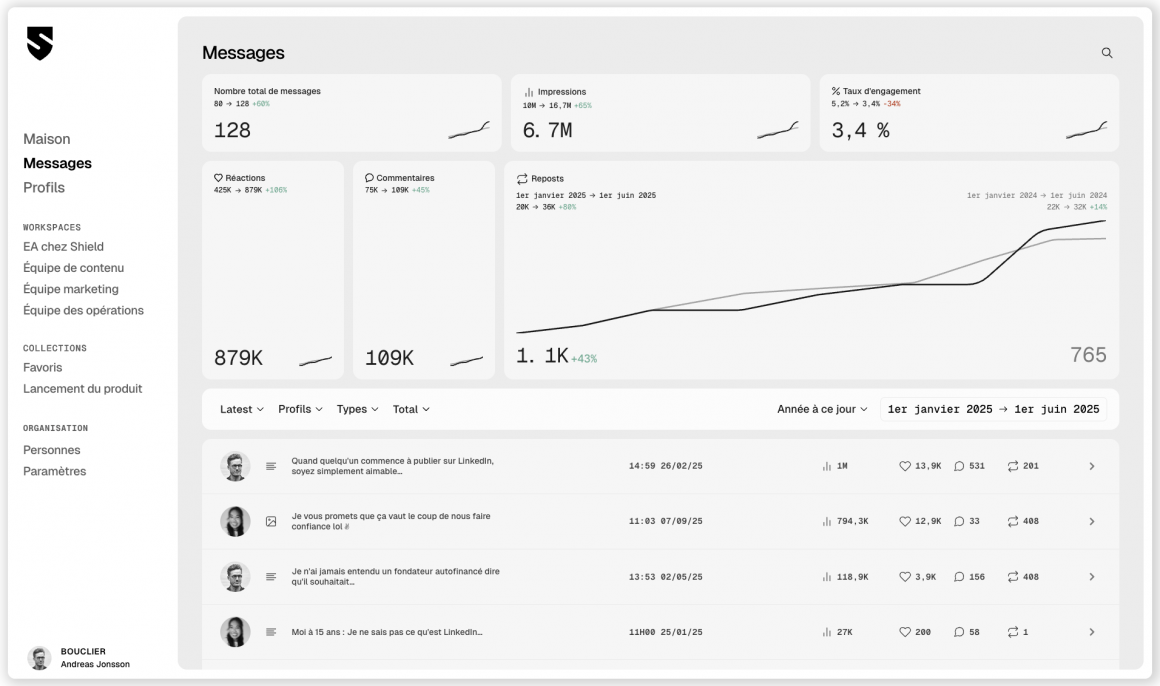The width and height of the screenshot is (1160, 686).
Task: Click the repost icon showing 201
Action: point(1012,466)
